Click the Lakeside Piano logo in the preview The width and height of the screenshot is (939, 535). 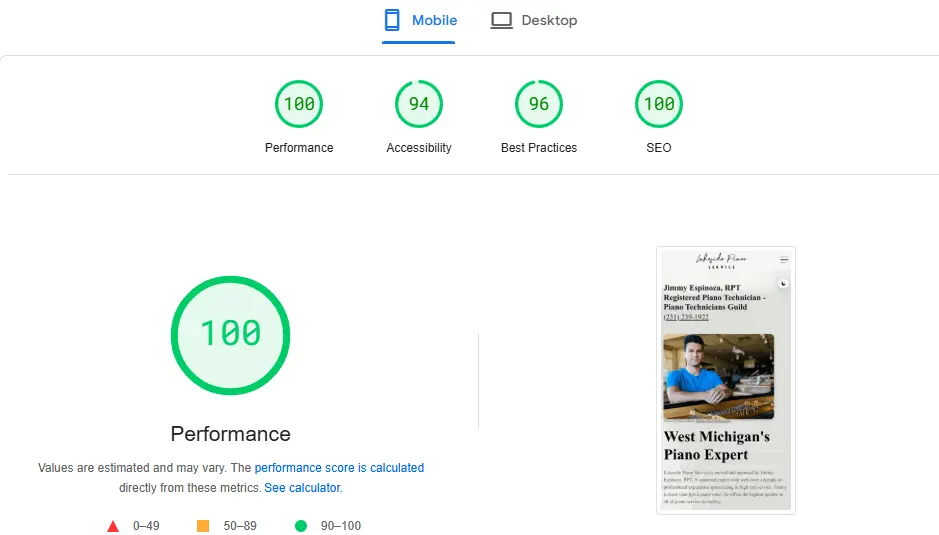pos(721,261)
